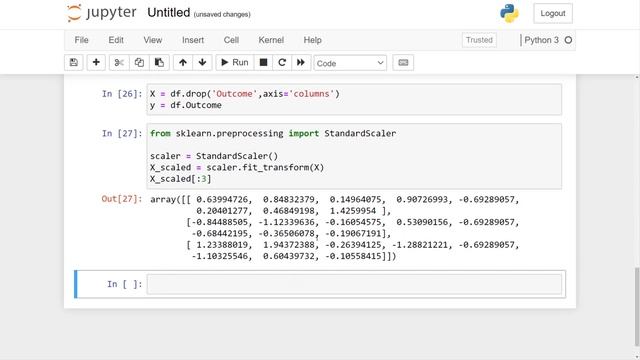The image size is (640, 360).
Task: Cut selected cells with scissors icon
Action: (x=119, y=62)
